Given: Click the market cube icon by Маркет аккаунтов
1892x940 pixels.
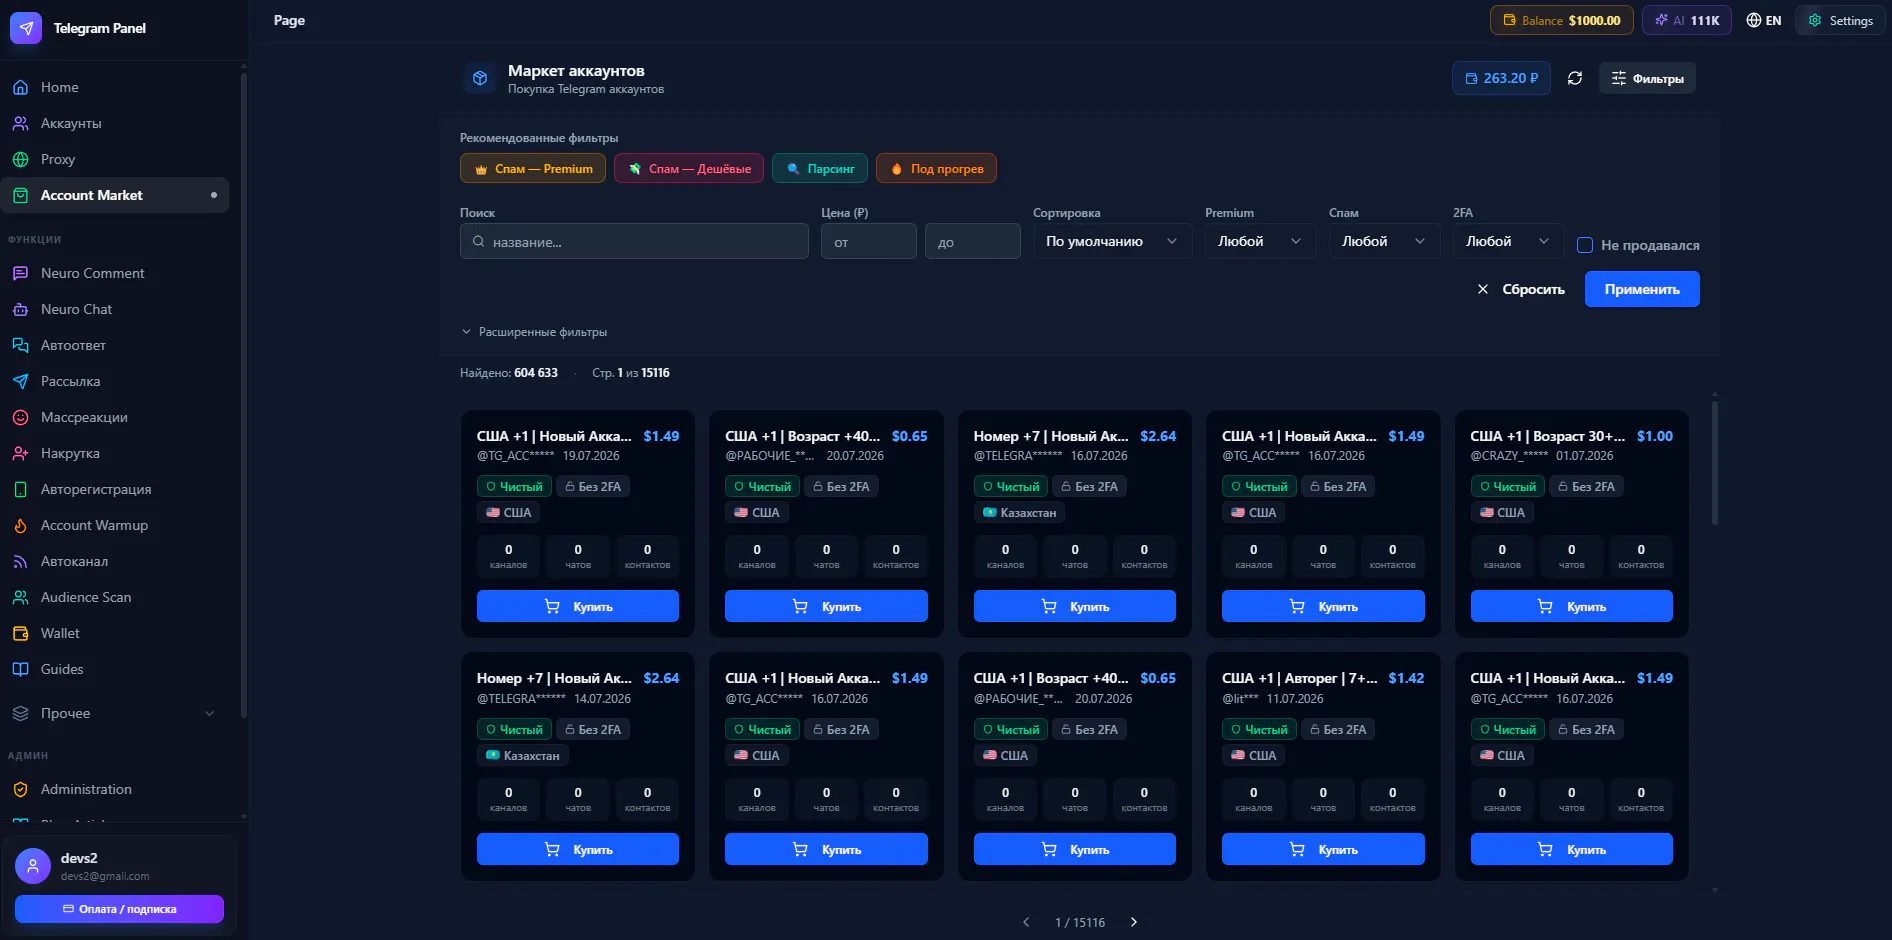Looking at the screenshot, I should click(480, 78).
